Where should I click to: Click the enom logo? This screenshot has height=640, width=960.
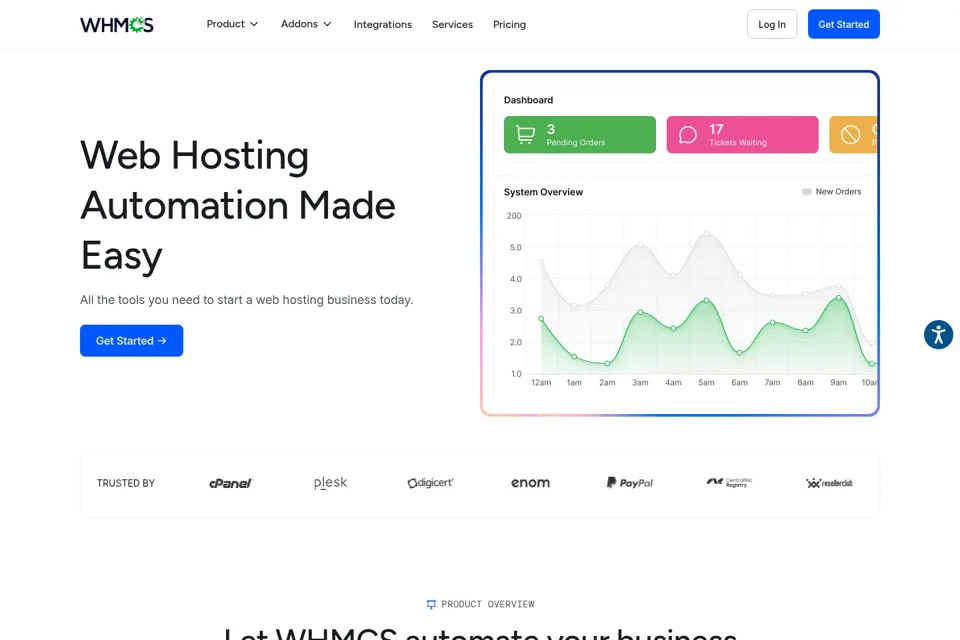530,483
